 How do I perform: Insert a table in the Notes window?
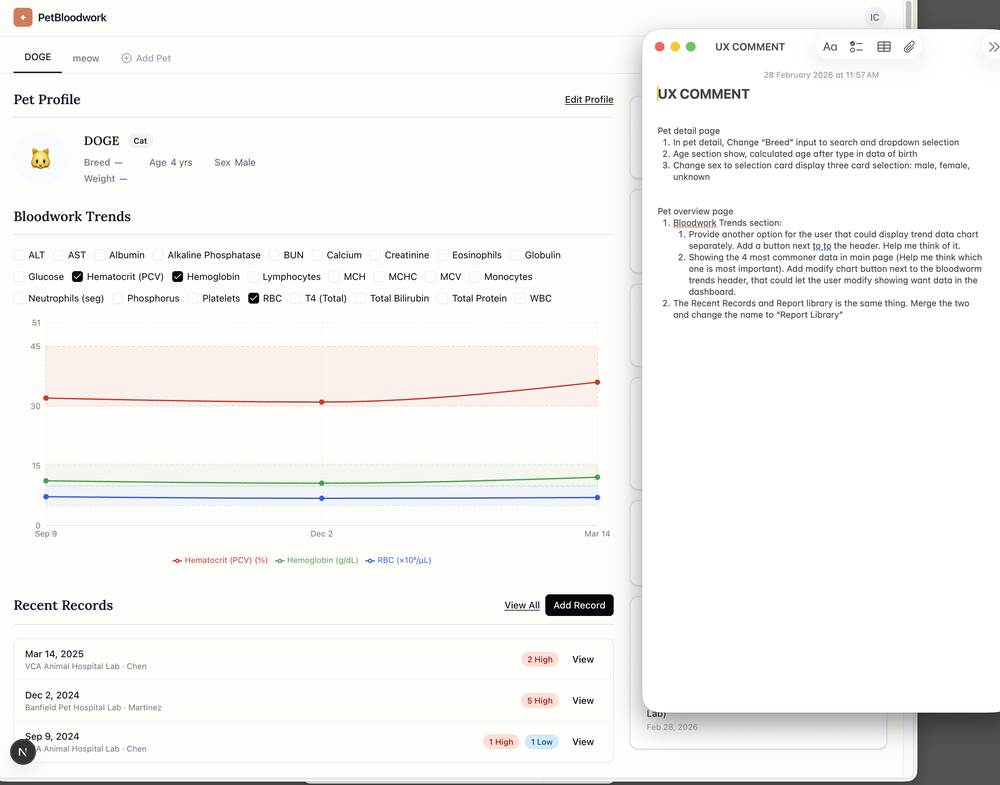coord(883,47)
